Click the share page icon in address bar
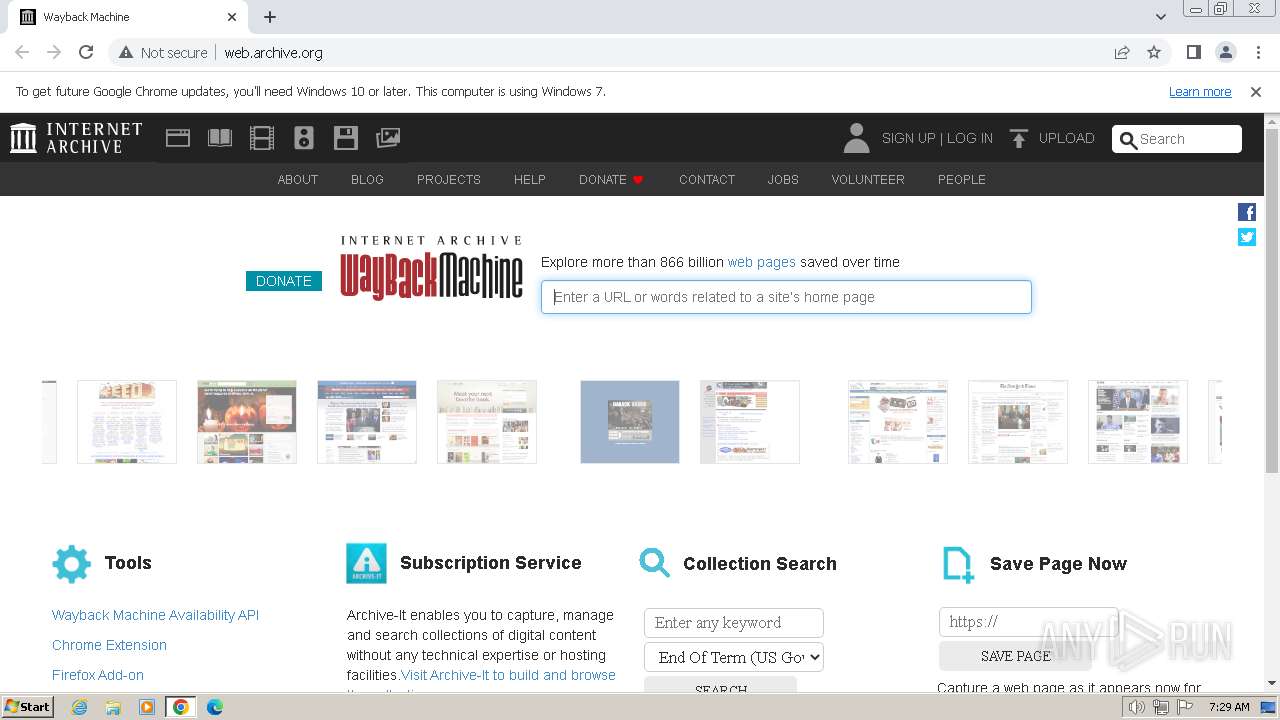 click(x=1122, y=52)
